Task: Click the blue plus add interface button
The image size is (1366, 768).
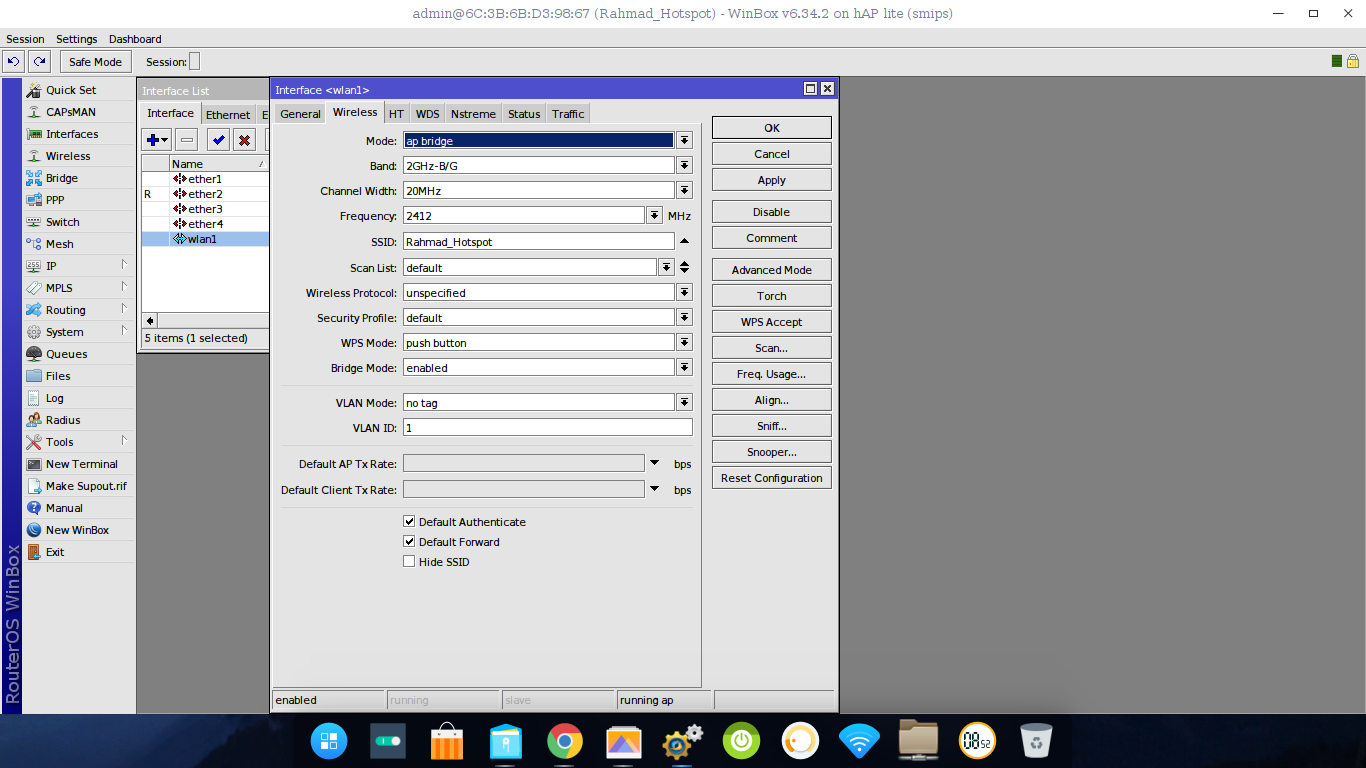Action: coord(157,140)
